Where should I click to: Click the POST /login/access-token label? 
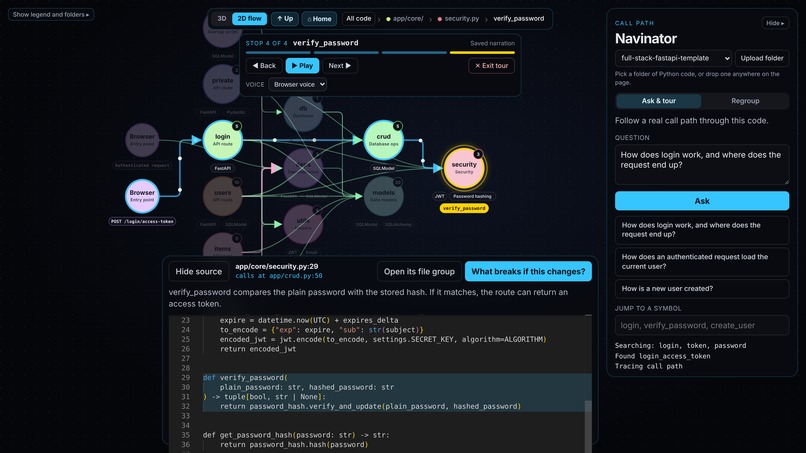click(x=142, y=221)
